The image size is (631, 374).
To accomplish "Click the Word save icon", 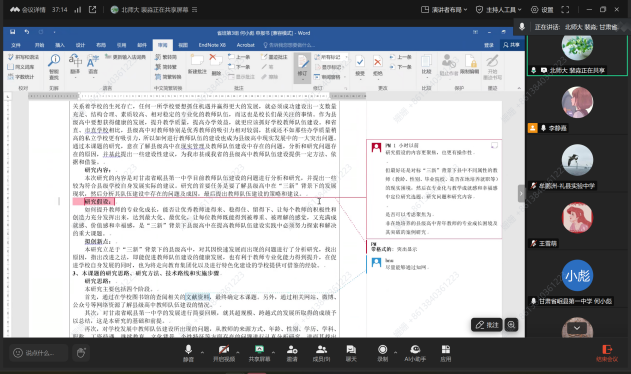I will tap(12, 32).
